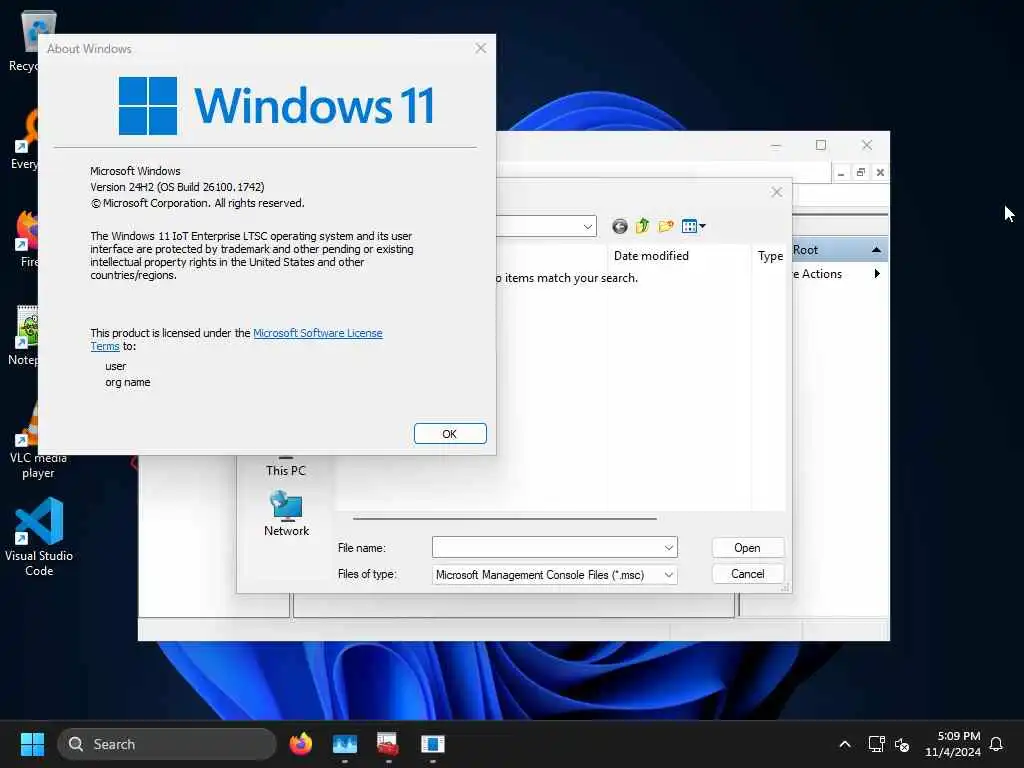The image size is (1024, 768).
Task: Maximize the management console window
Action: pyautogui.click(x=821, y=145)
